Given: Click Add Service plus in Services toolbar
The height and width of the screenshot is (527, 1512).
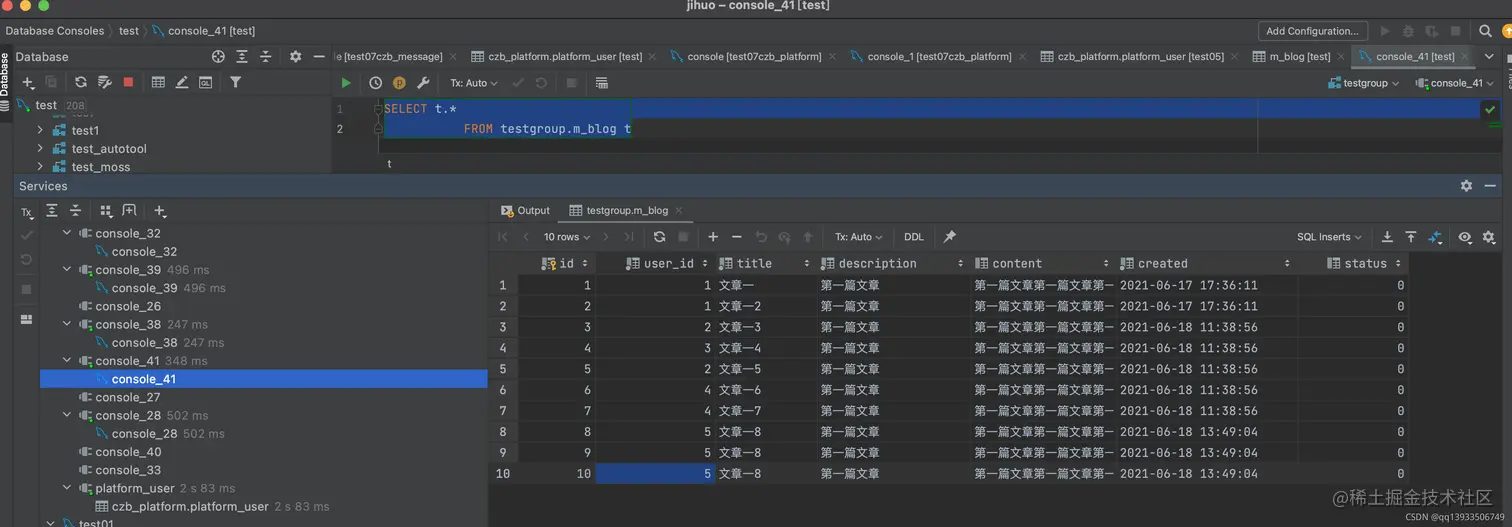Looking at the screenshot, I should 160,211.
